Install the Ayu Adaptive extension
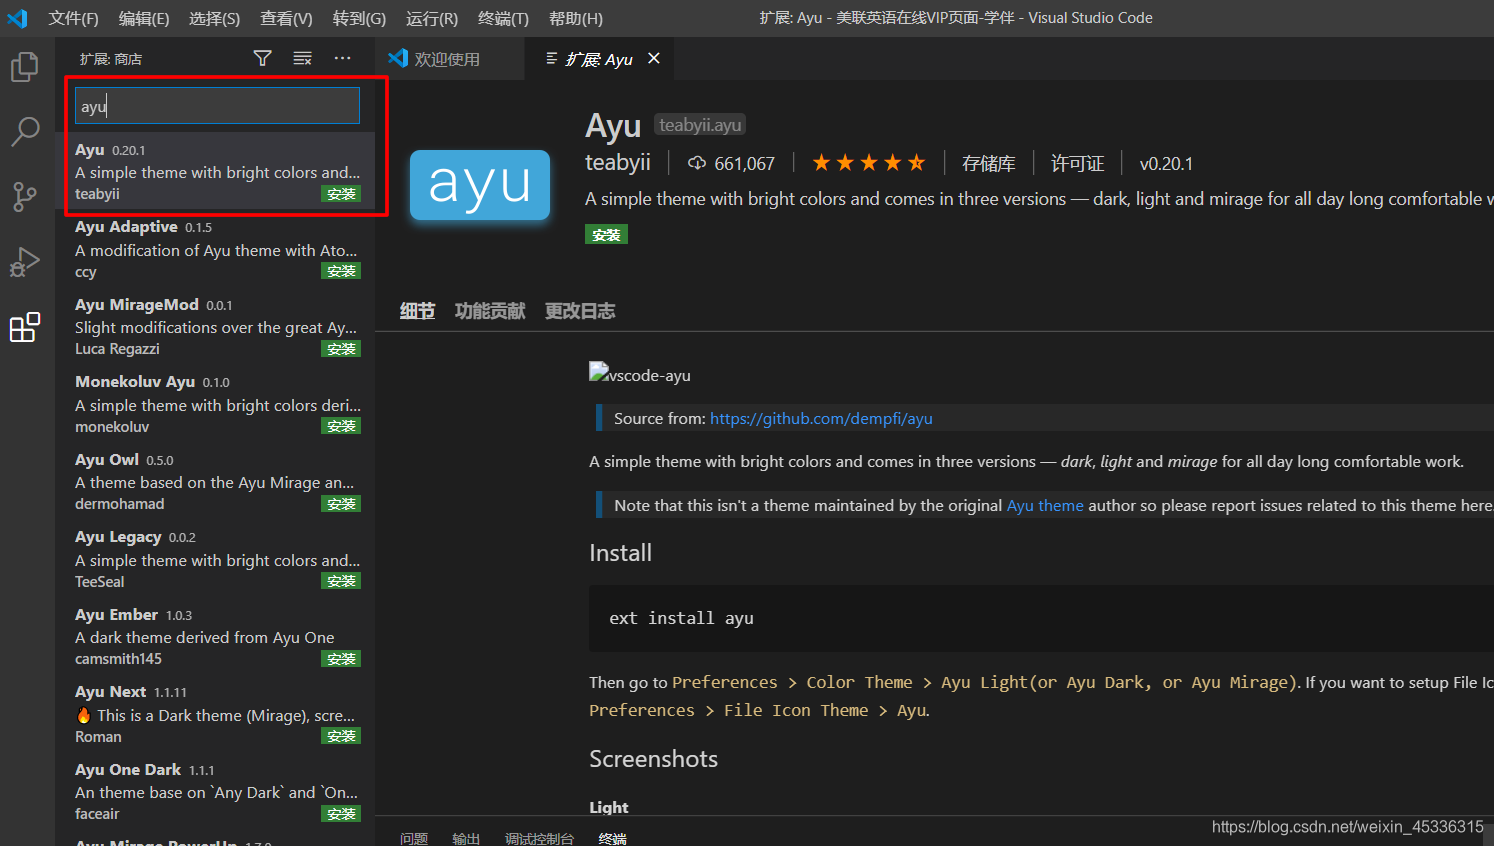This screenshot has height=846, width=1494. [x=341, y=271]
